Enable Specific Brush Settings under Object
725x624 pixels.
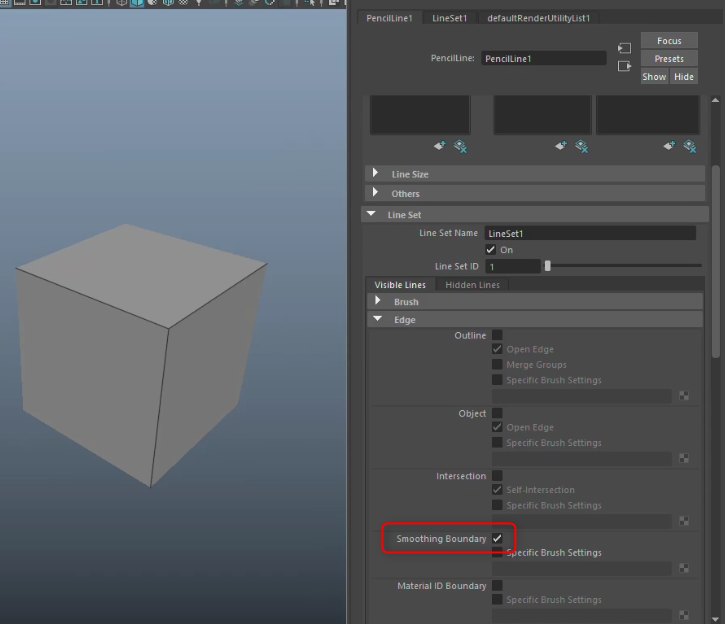pos(497,442)
